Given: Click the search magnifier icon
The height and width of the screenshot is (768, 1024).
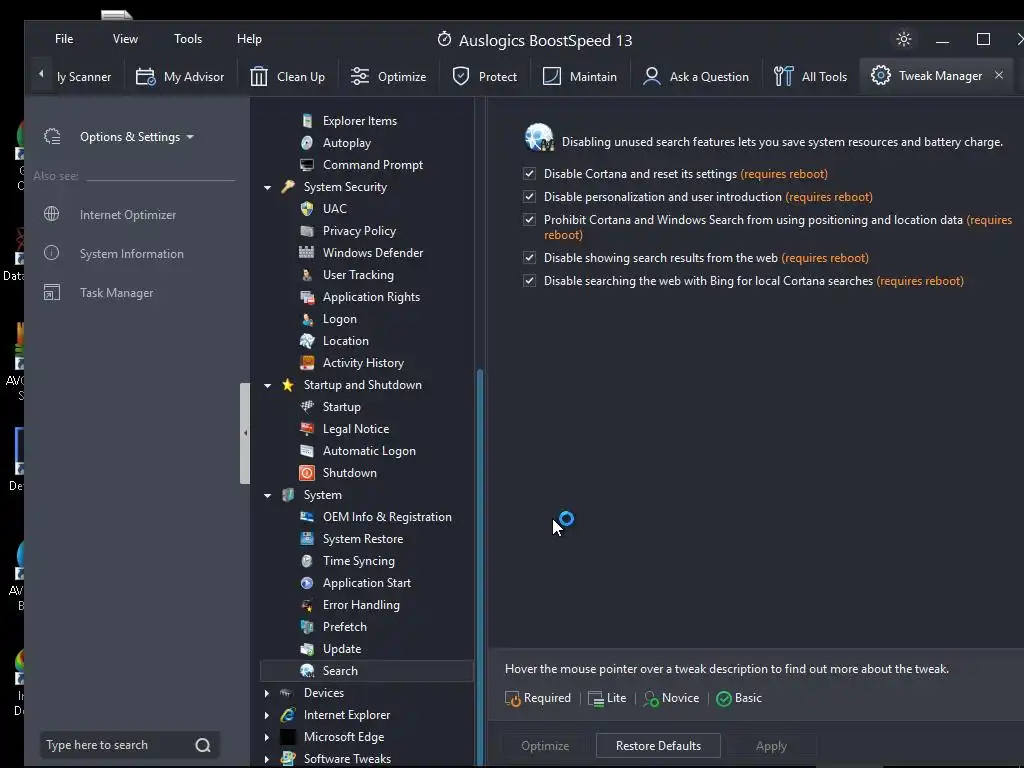Looking at the screenshot, I should (x=203, y=745).
